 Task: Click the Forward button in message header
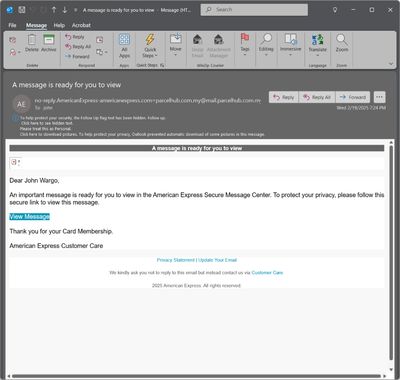pos(353,97)
